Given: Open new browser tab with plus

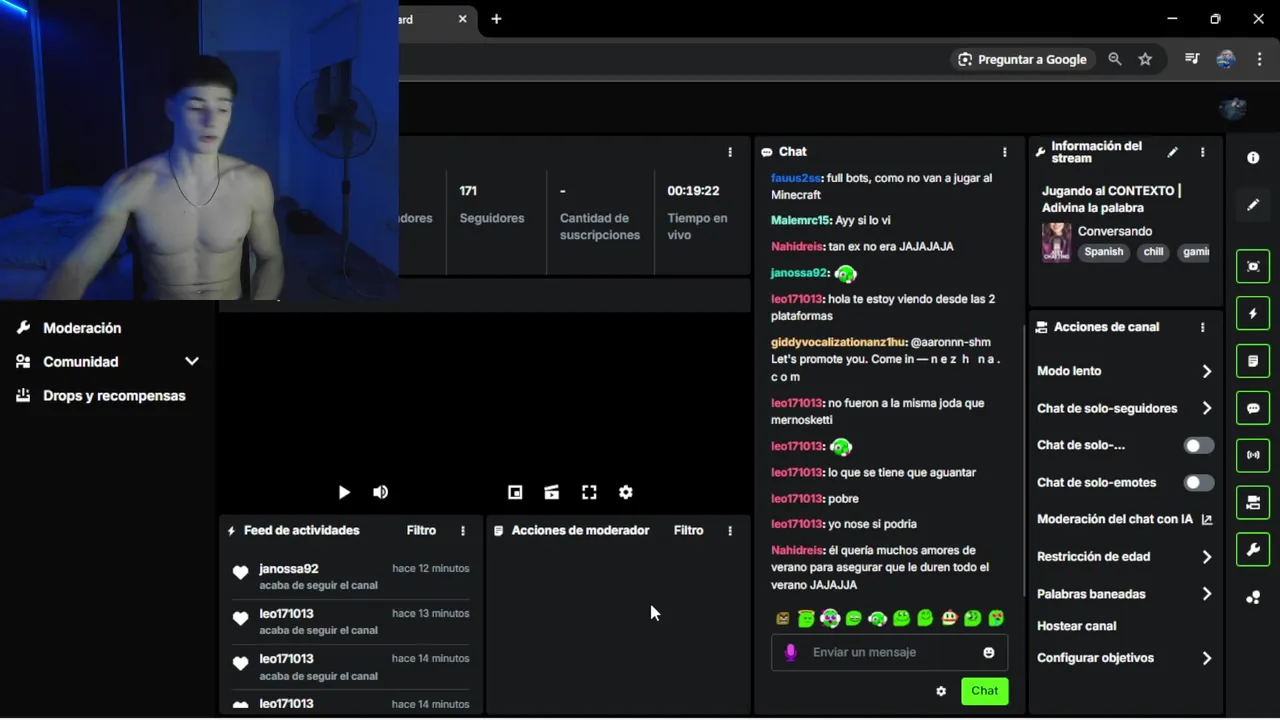Looking at the screenshot, I should coord(496,19).
